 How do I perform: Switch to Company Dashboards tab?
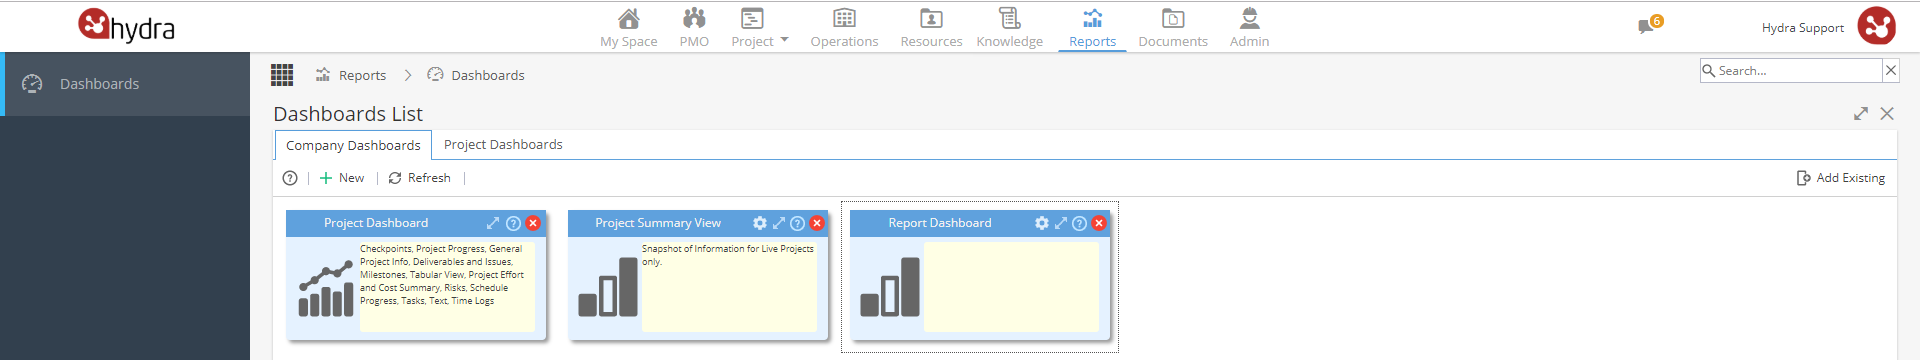353,145
